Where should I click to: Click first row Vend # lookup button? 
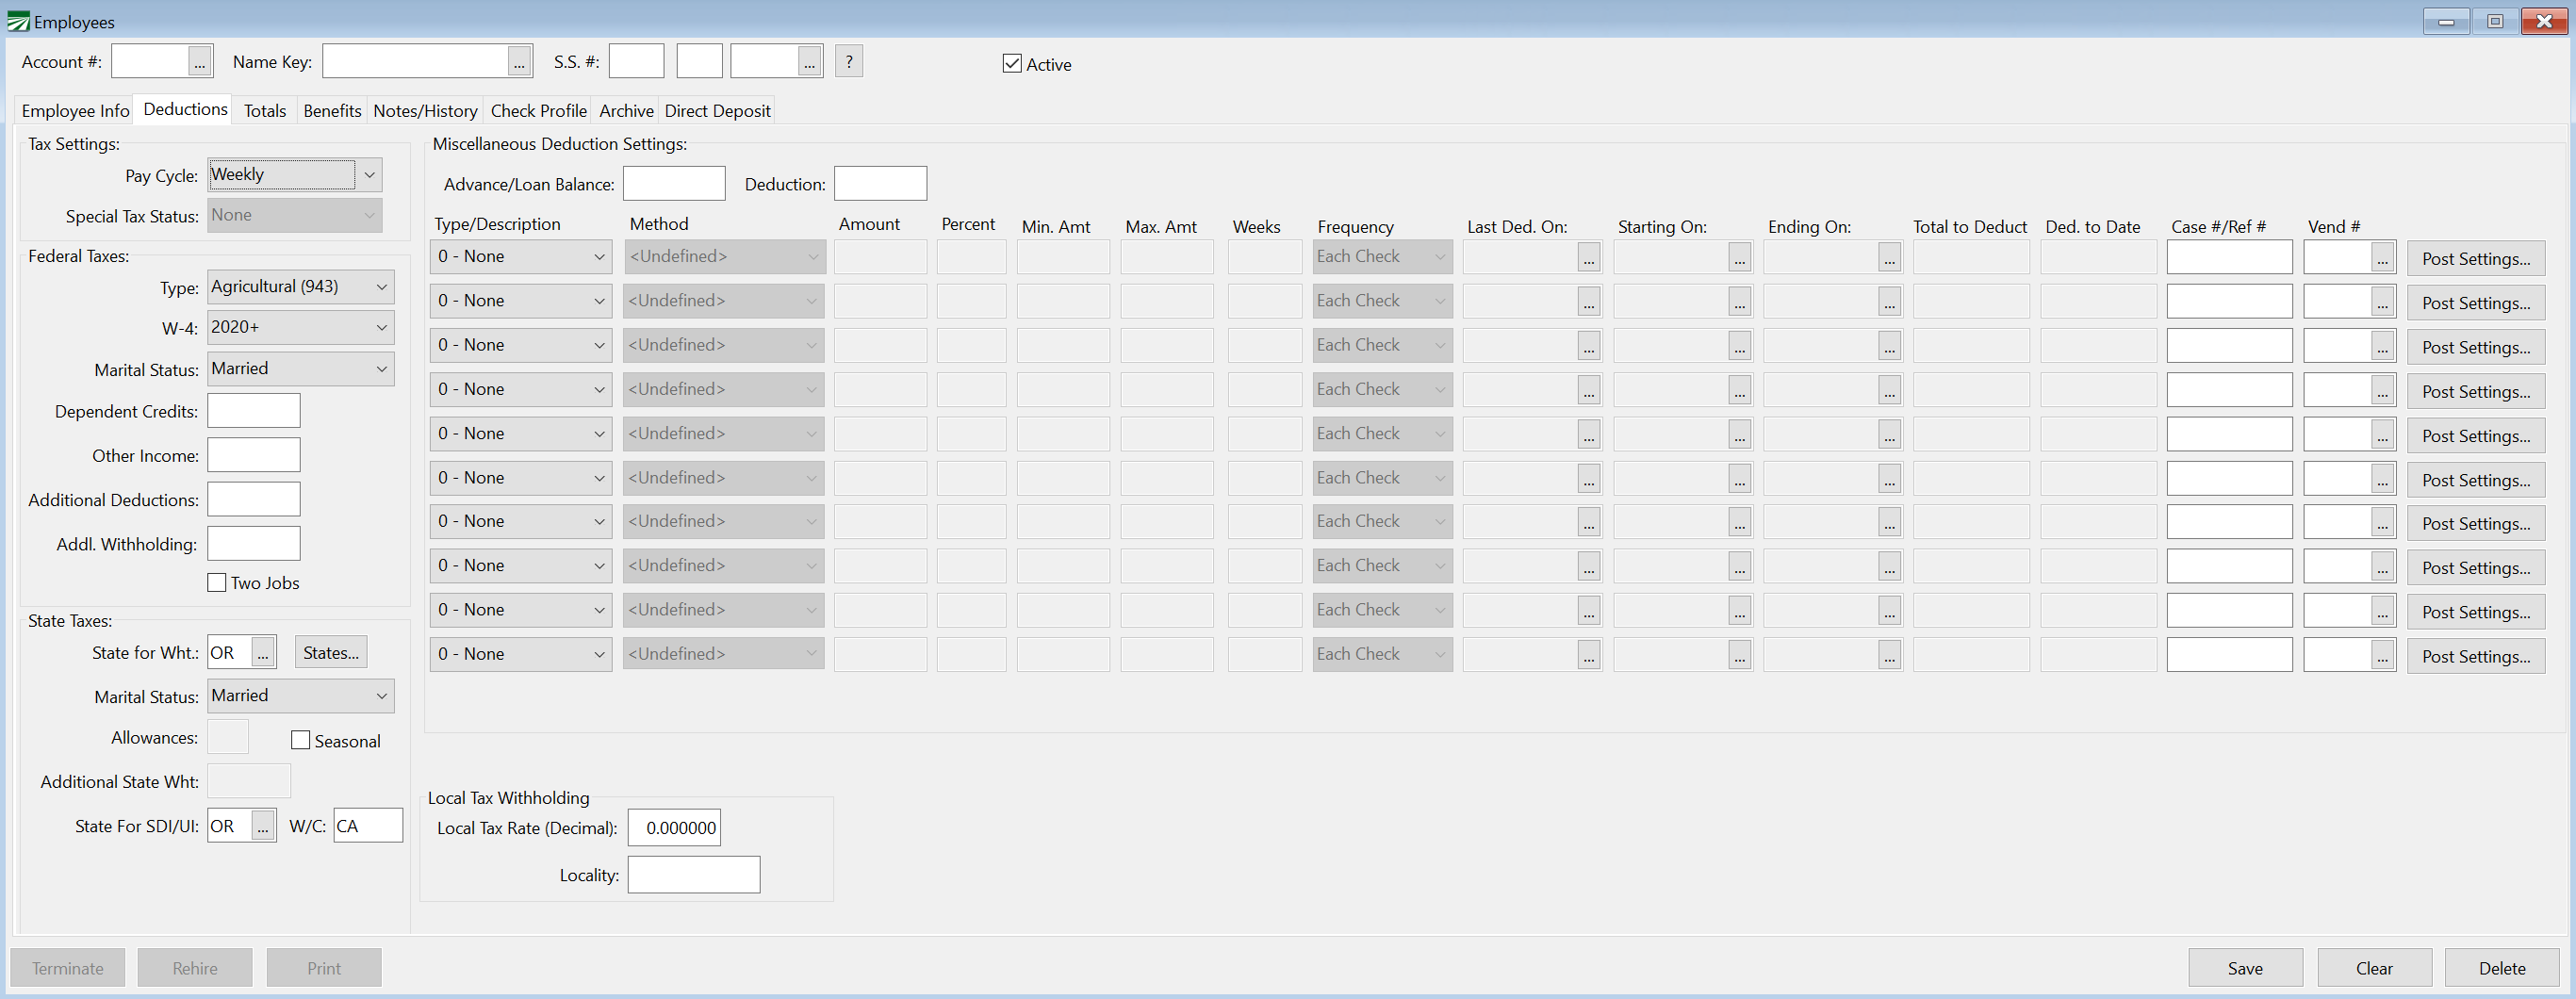pyautogui.click(x=2382, y=258)
